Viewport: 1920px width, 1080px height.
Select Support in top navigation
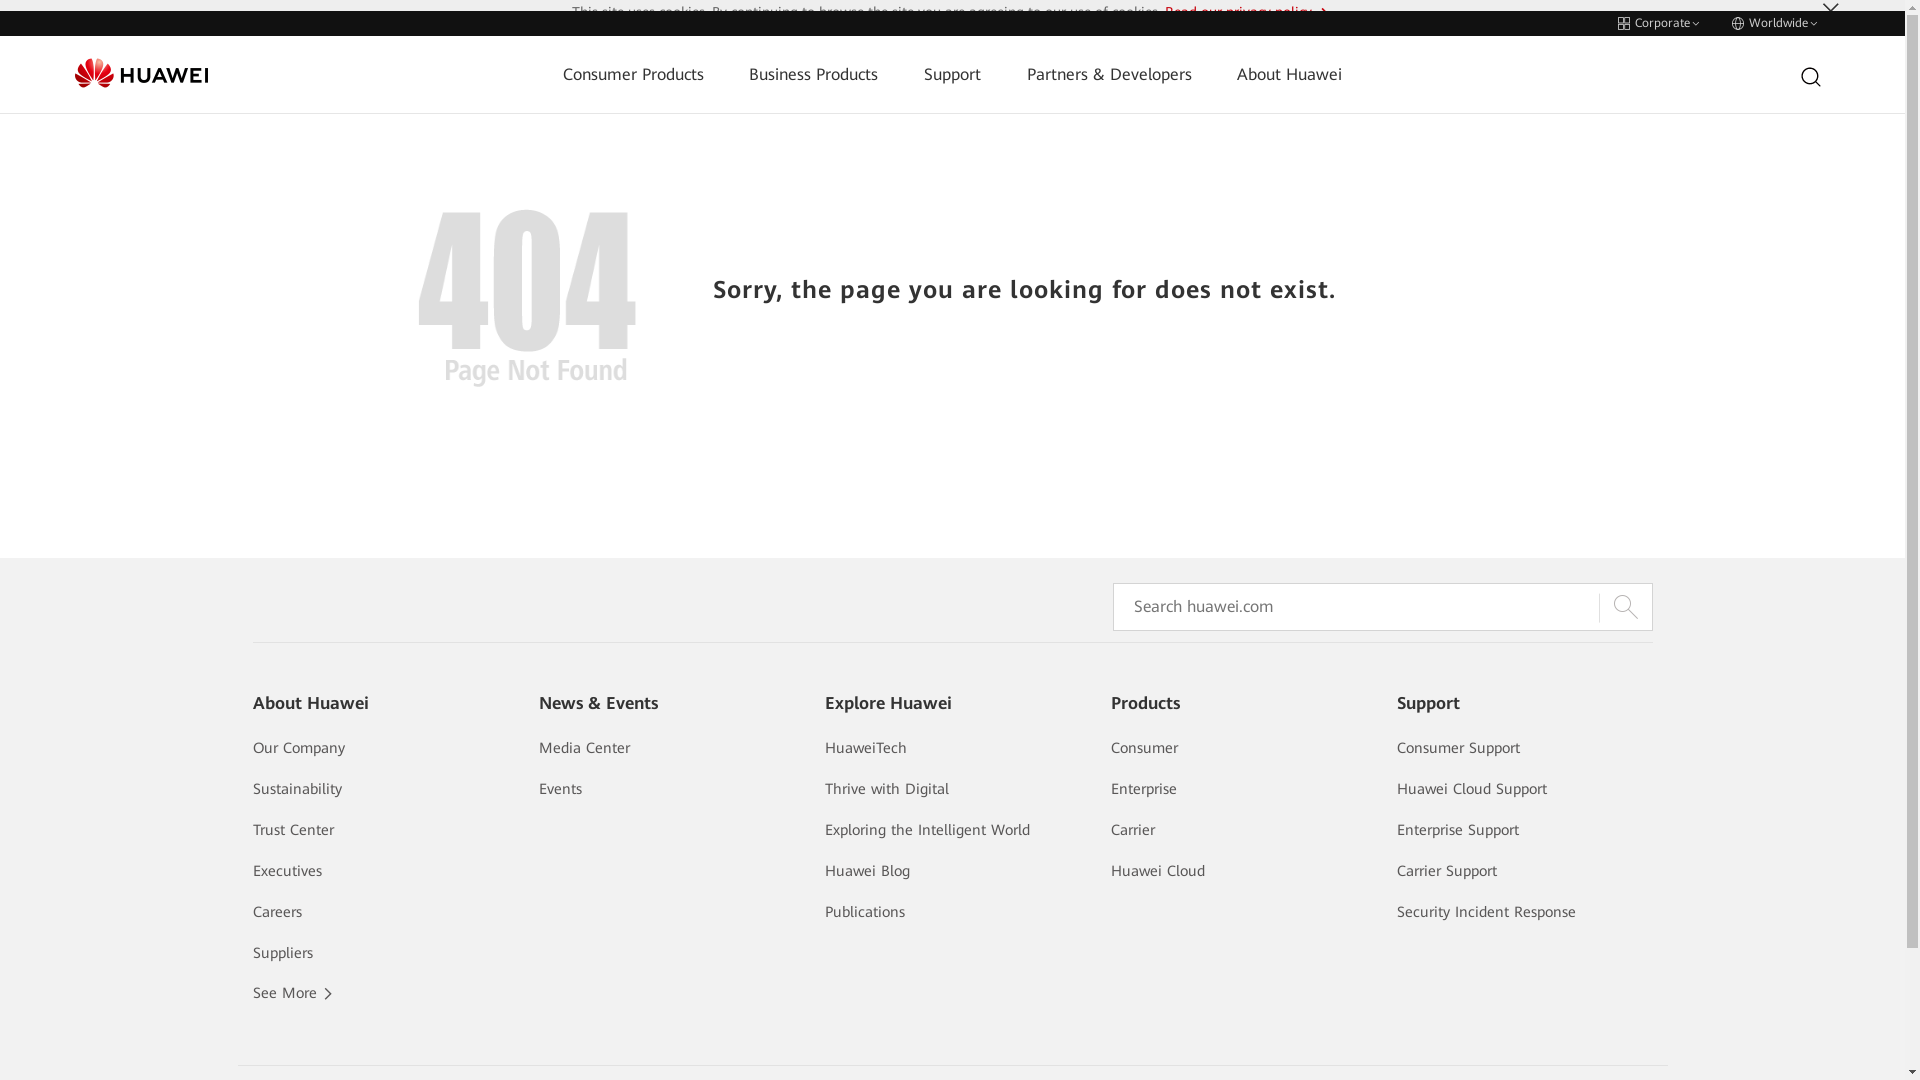coord(952,75)
